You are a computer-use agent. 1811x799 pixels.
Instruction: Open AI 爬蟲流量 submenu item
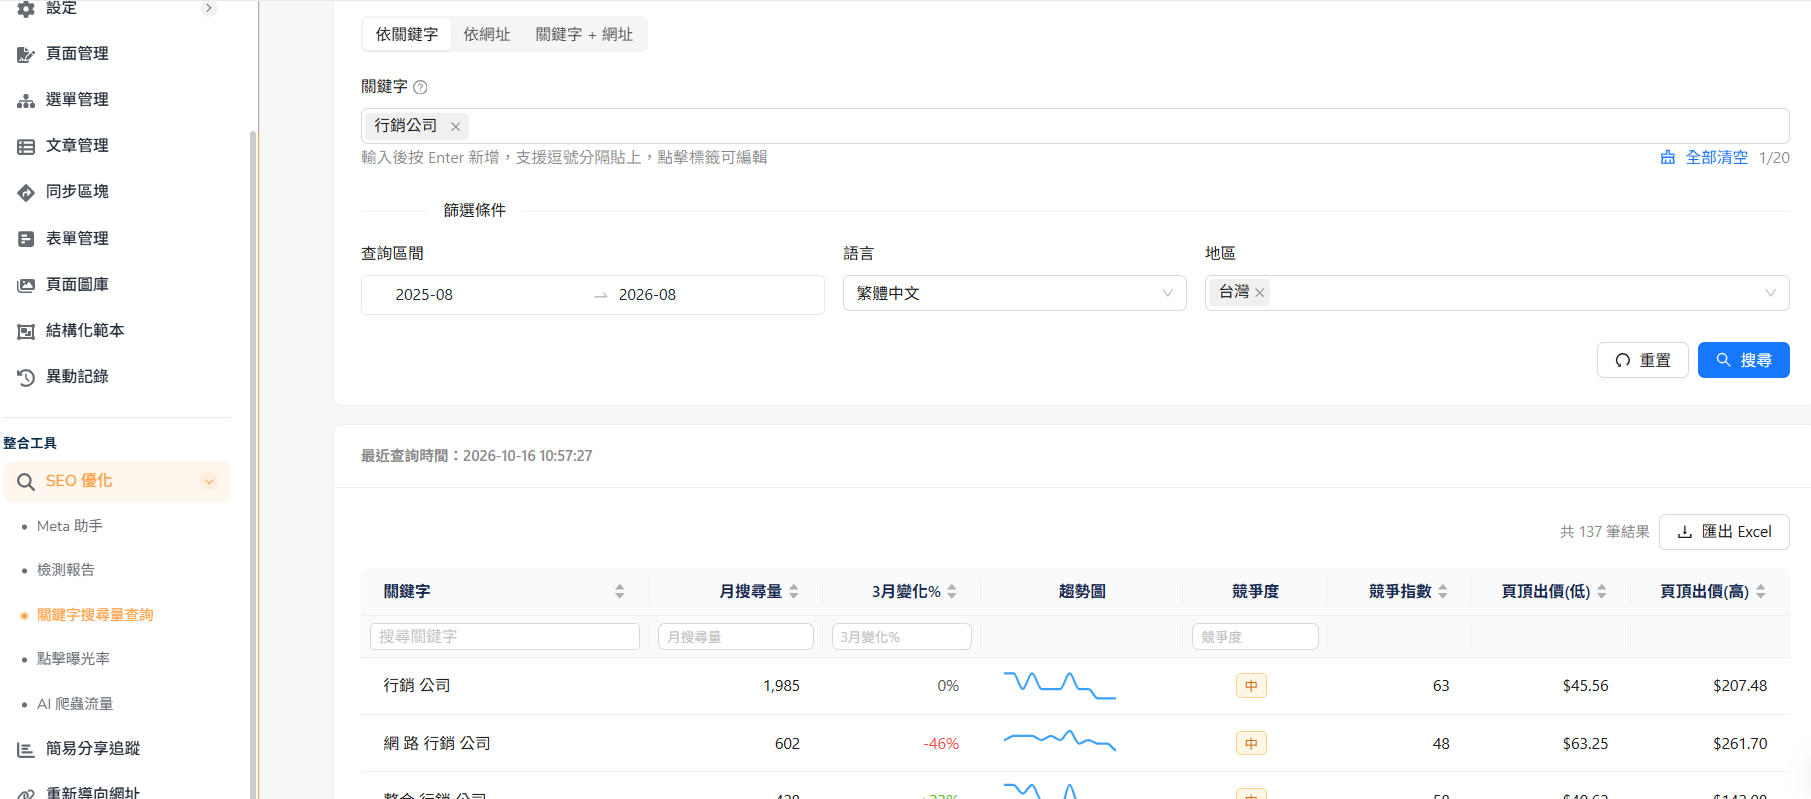75,704
